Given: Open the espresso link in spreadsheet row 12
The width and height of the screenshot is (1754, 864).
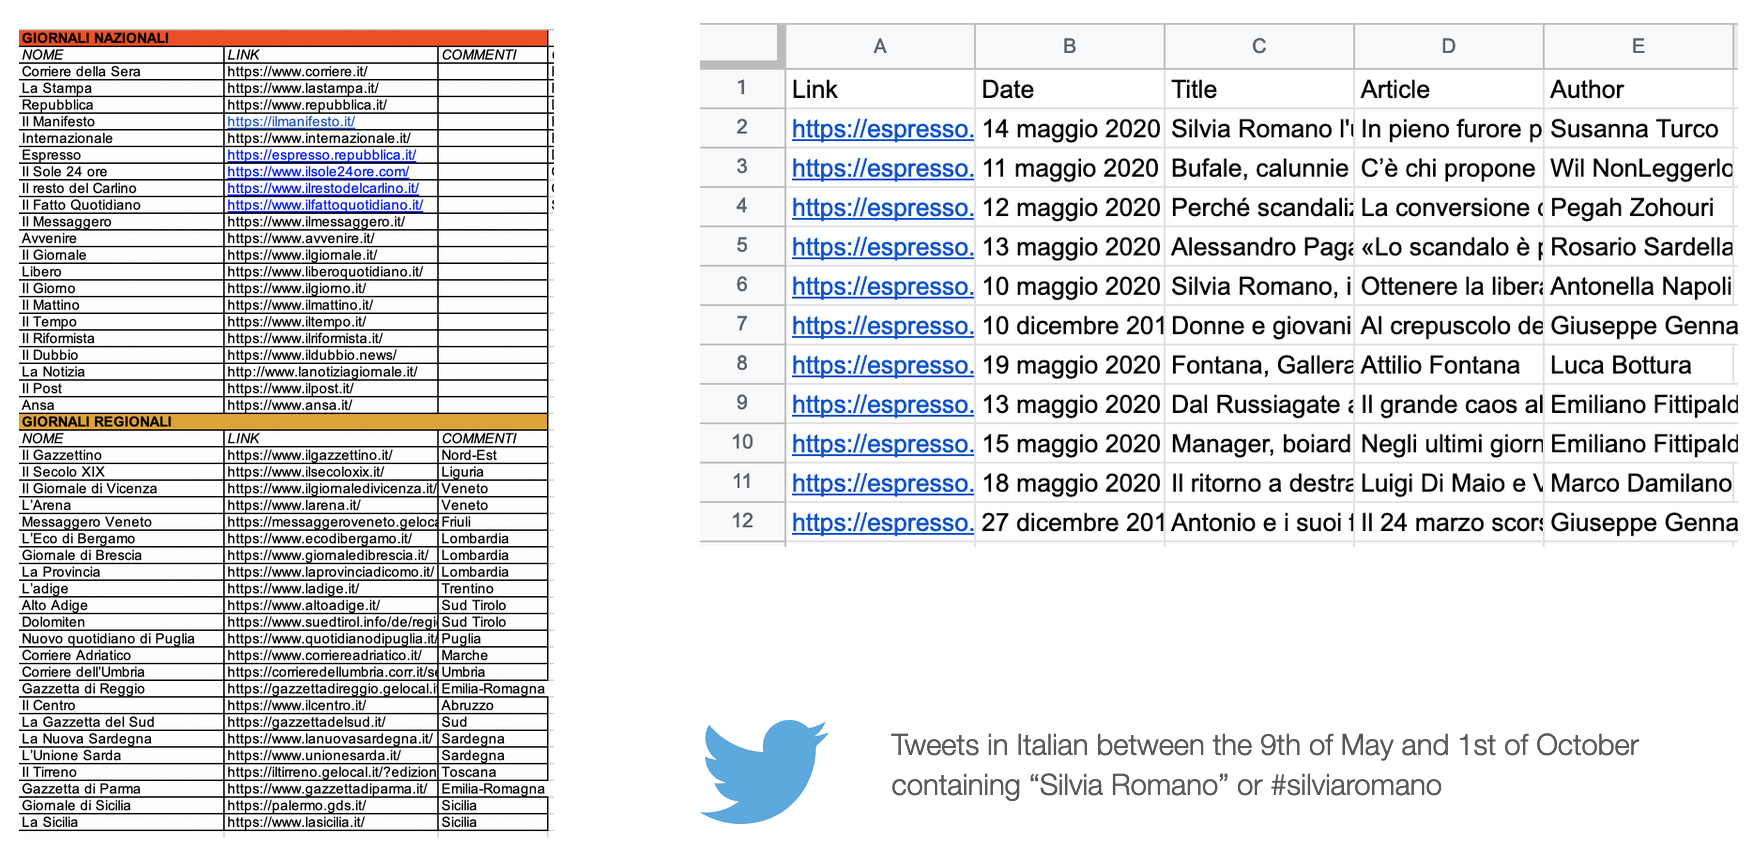Looking at the screenshot, I should tap(882, 523).
